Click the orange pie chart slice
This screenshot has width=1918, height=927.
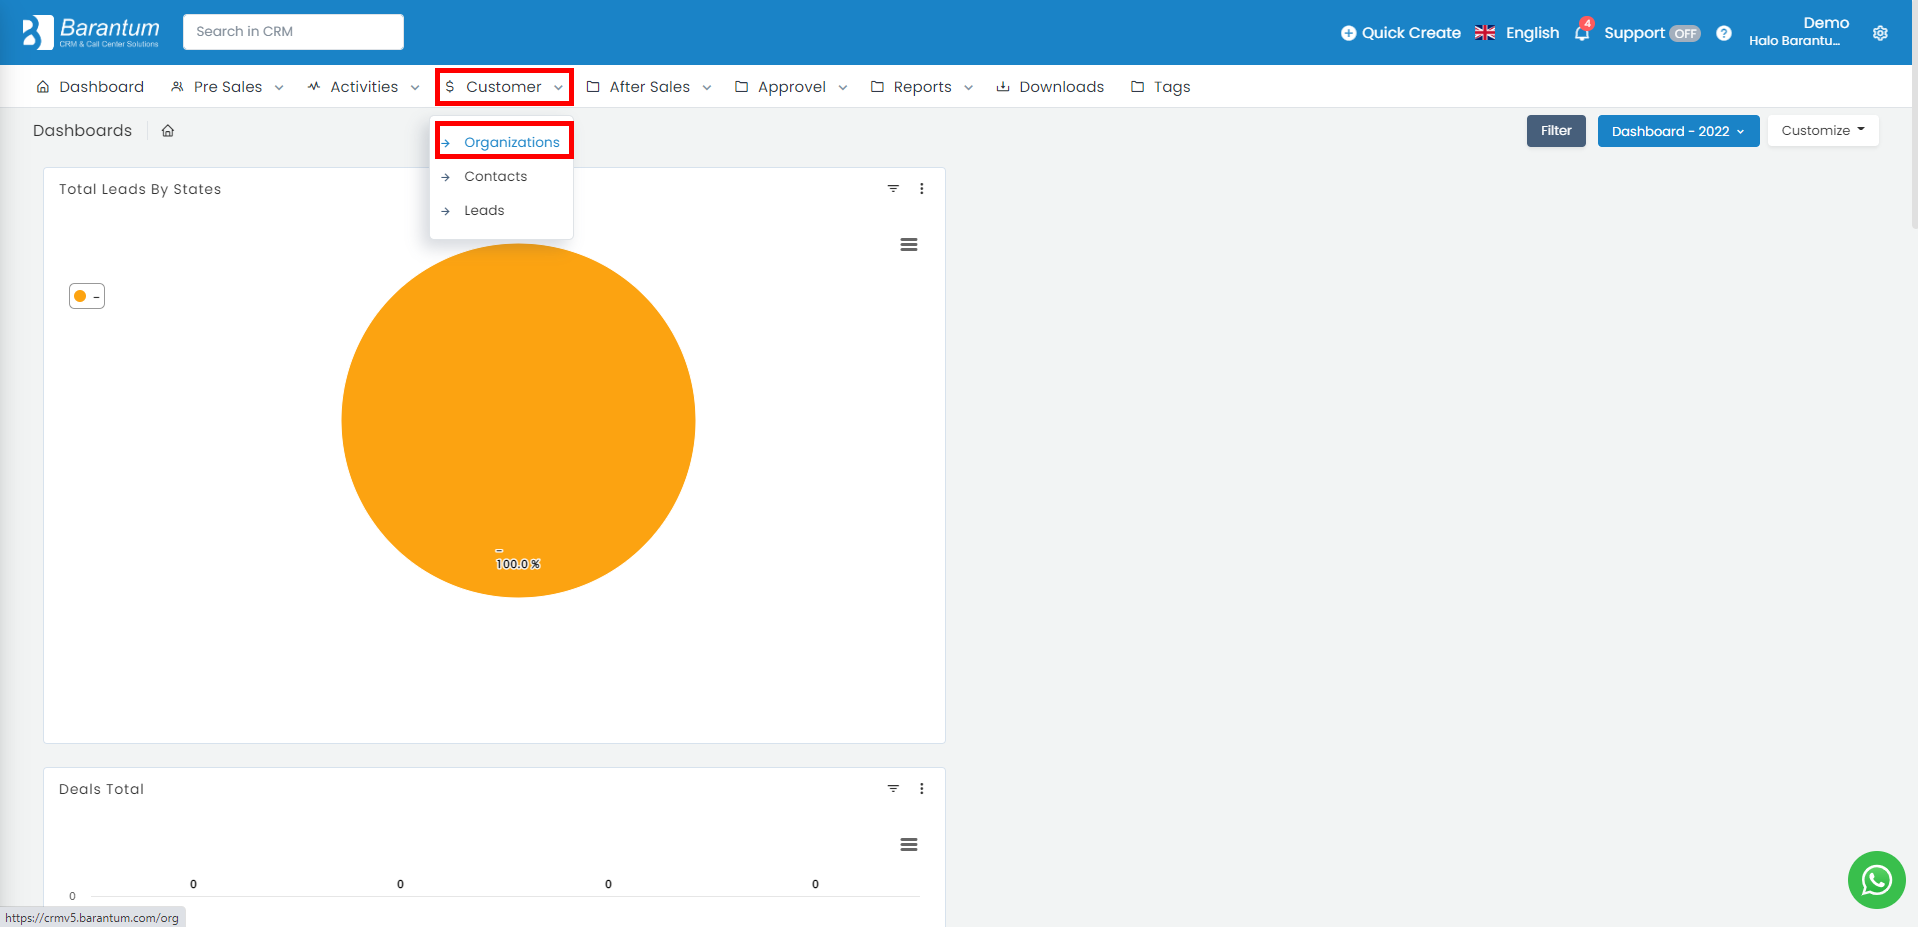point(518,420)
